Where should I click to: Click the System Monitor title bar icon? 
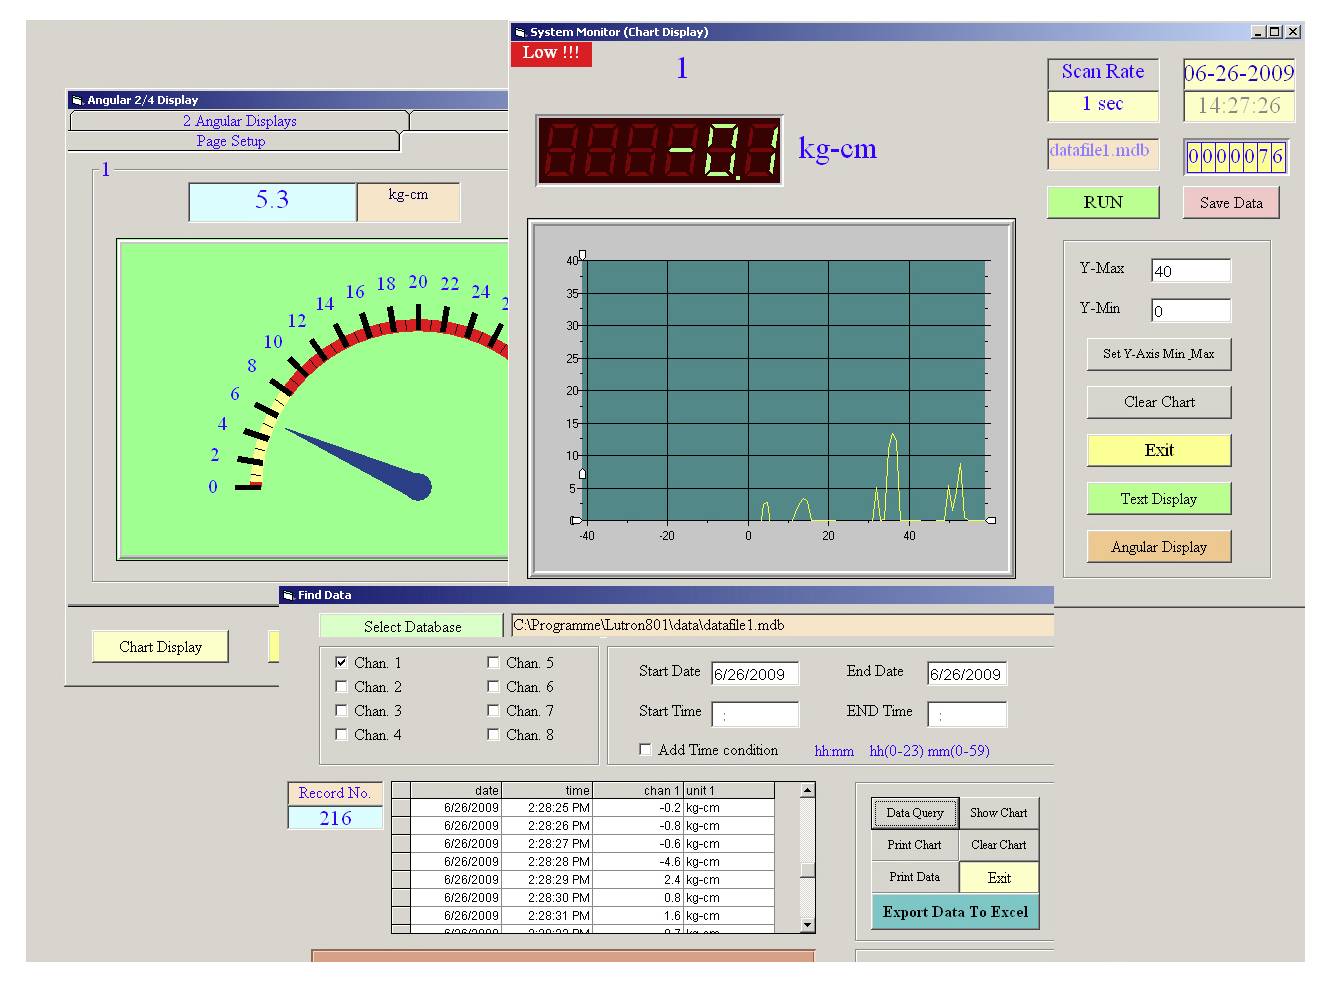(x=520, y=32)
